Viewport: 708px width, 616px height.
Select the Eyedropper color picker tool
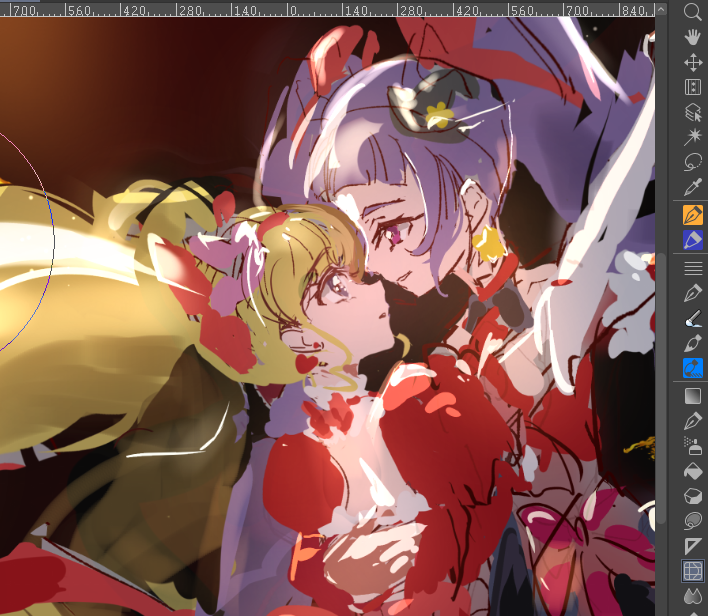(693, 187)
